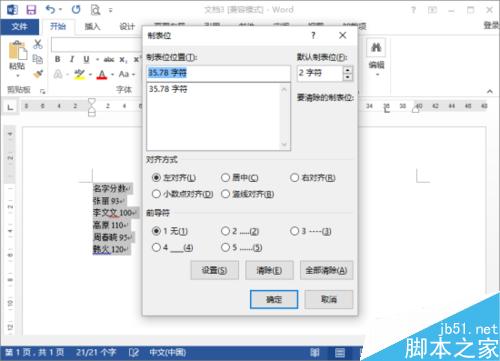Click the tab selector L icon on ruler
The width and height of the screenshot is (500, 361).
[x=11, y=107]
